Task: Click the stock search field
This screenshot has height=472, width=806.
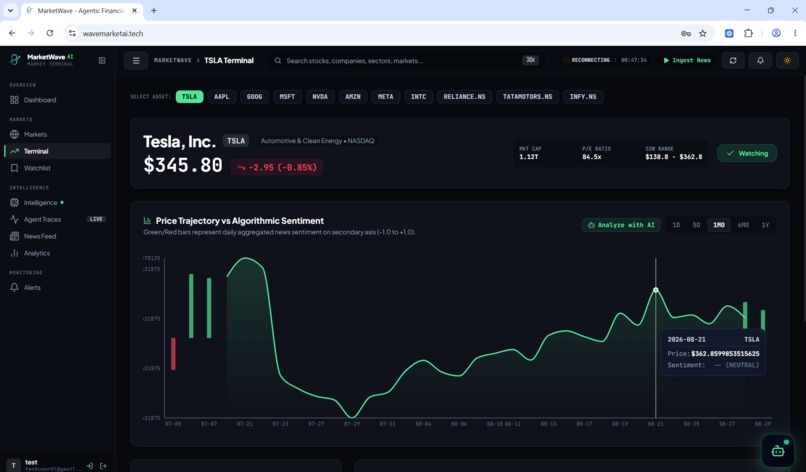Action: pyautogui.click(x=406, y=61)
